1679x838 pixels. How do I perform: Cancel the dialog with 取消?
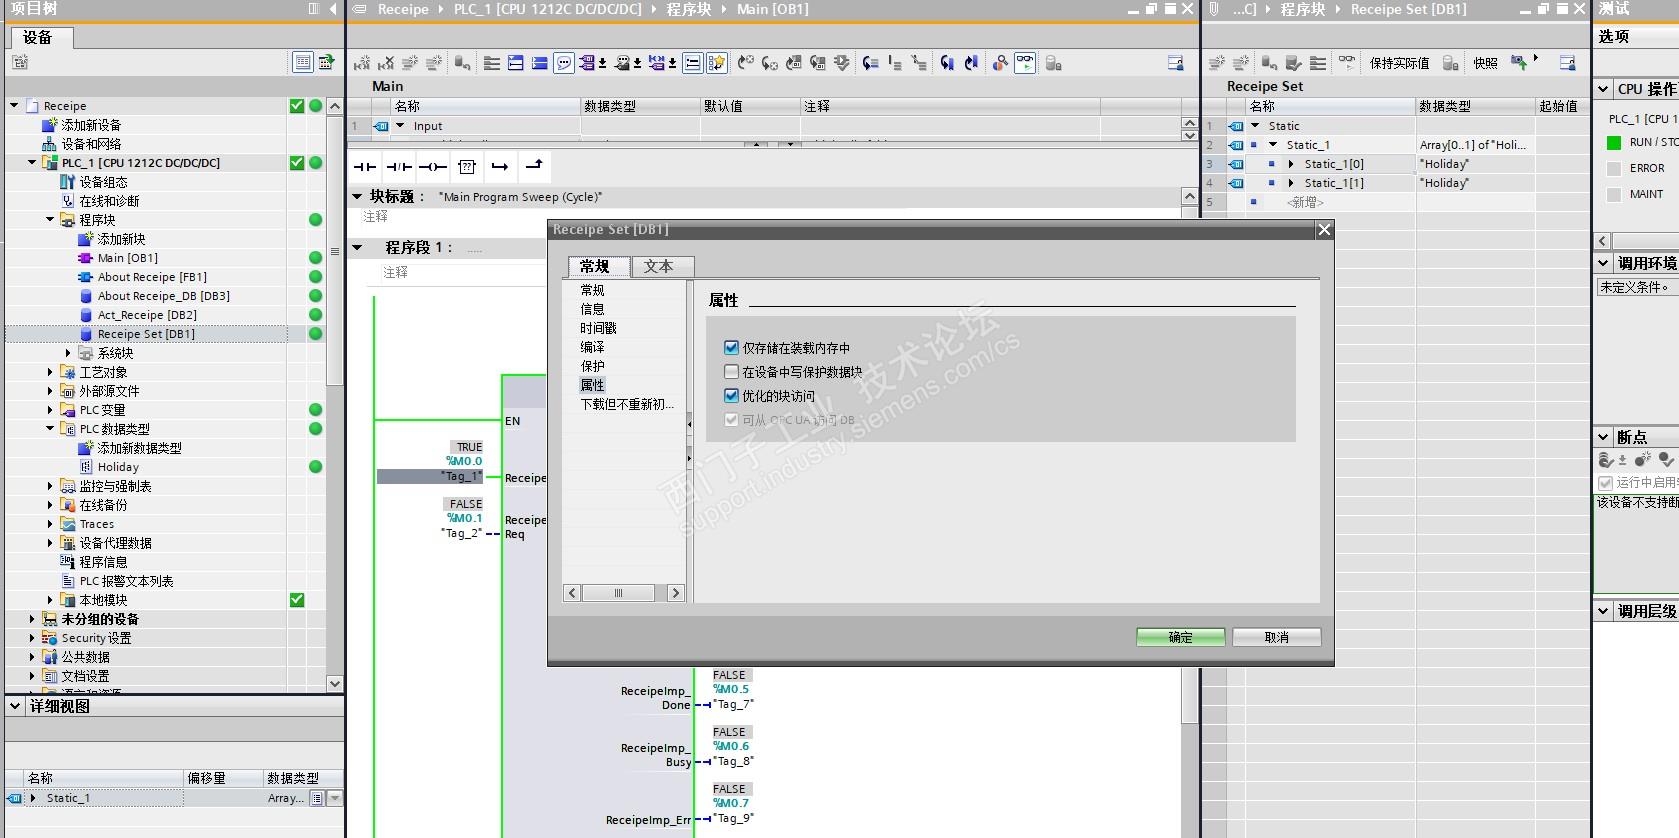click(1277, 637)
